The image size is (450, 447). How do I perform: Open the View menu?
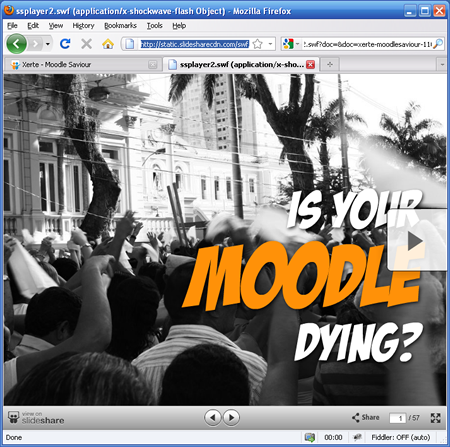pyautogui.click(x=56, y=26)
